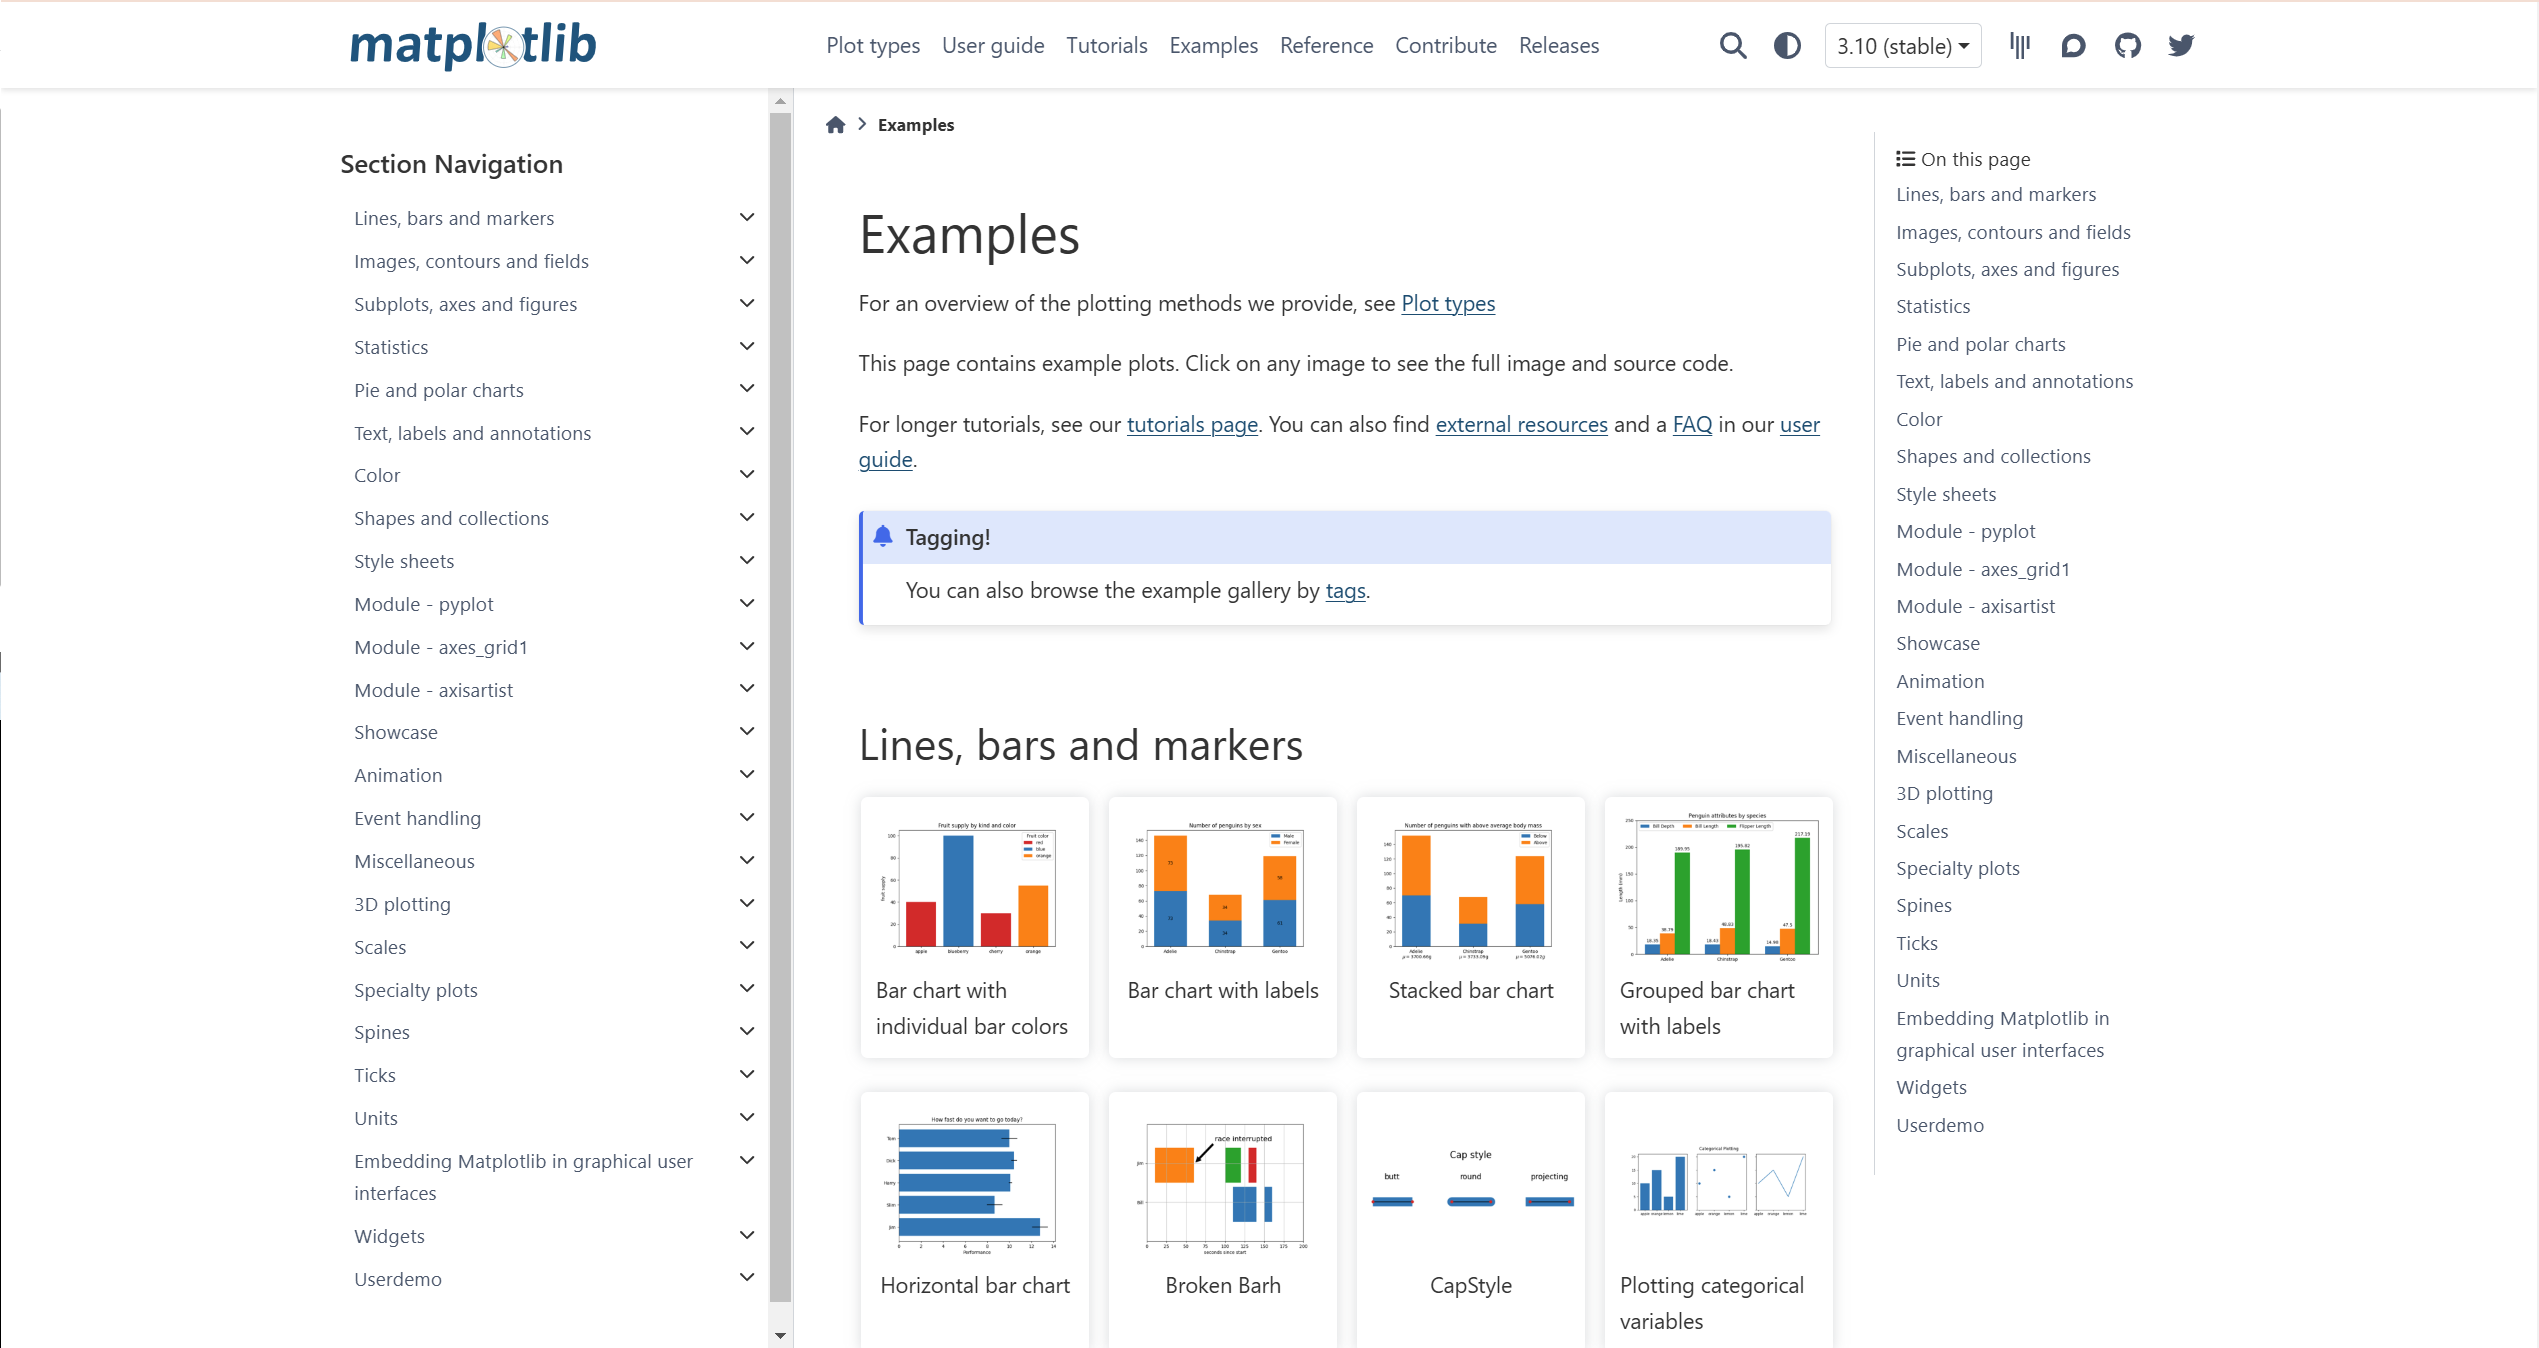Image resolution: width=2539 pixels, height=1348 pixels.
Task: Expand the Userdemo section chevron
Action: 746,1277
